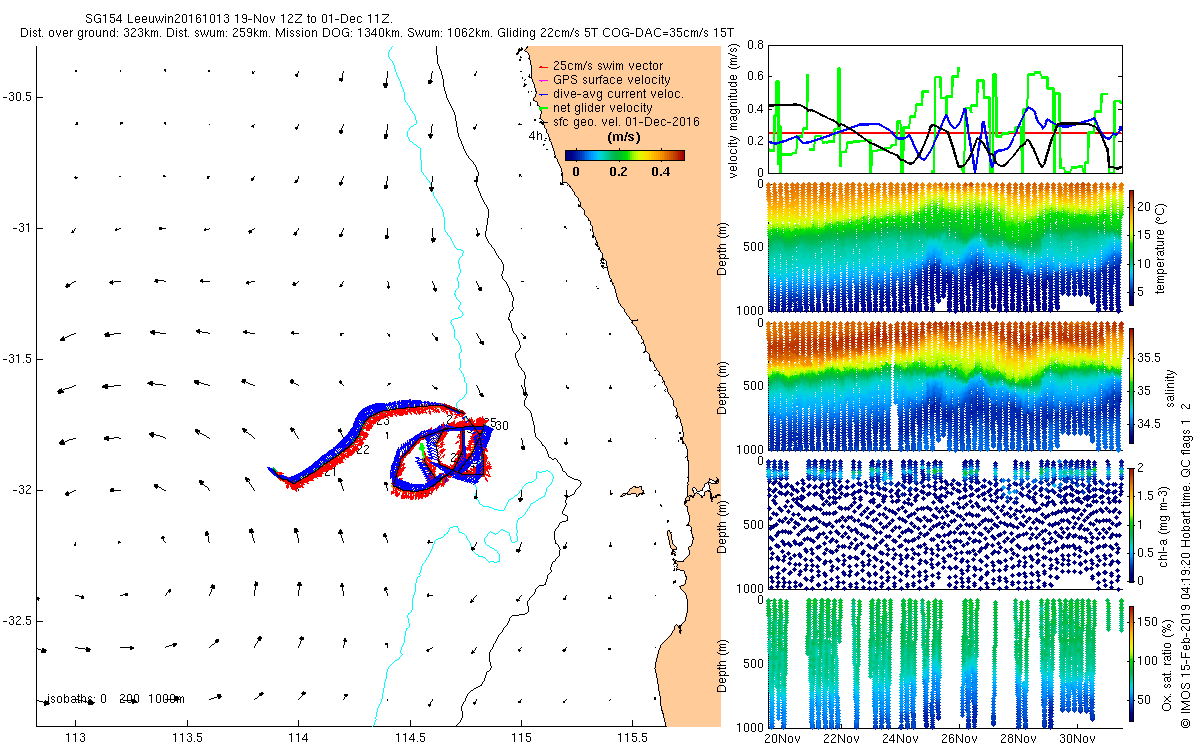Click the map longitude tick '115.5'
1200x750 pixels.
click(x=633, y=739)
